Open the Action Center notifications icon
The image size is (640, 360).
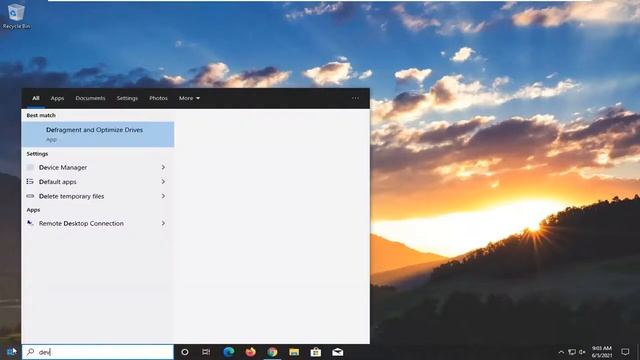click(x=625, y=352)
